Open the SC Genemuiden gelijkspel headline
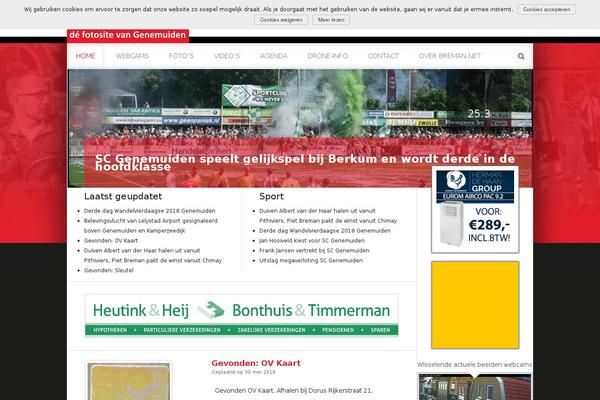 click(x=305, y=163)
